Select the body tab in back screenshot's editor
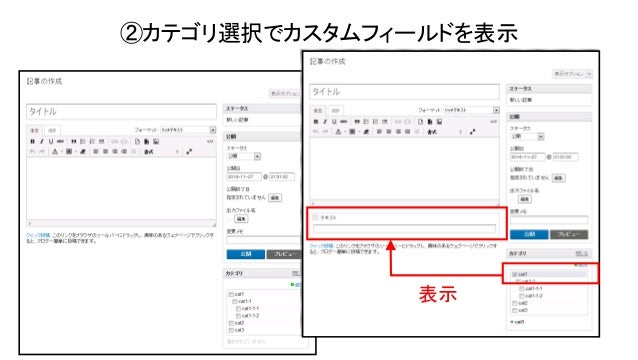Screen dimensions: 638x360 [35, 131]
